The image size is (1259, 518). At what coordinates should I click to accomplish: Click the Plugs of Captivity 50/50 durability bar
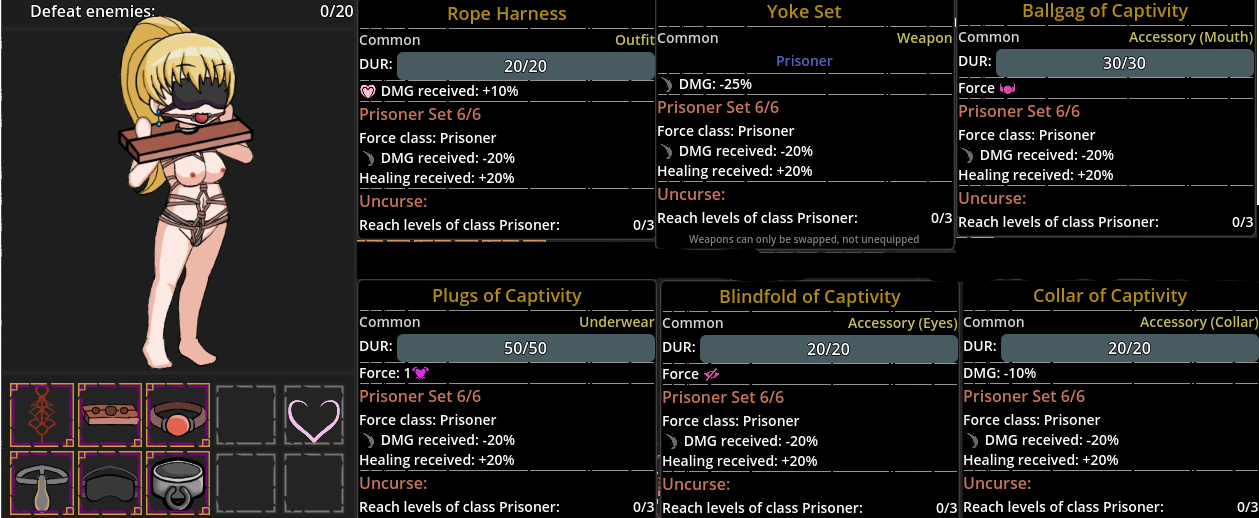tap(526, 348)
